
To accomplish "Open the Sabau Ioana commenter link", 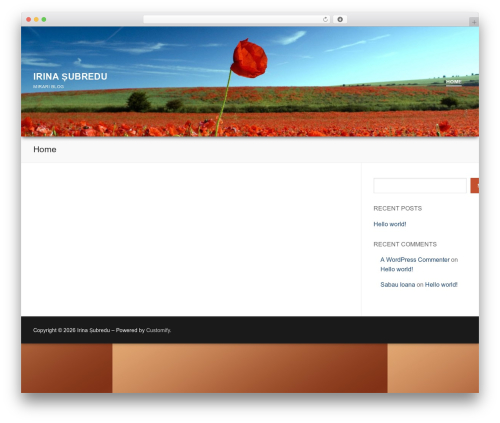I will pos(398,285).
